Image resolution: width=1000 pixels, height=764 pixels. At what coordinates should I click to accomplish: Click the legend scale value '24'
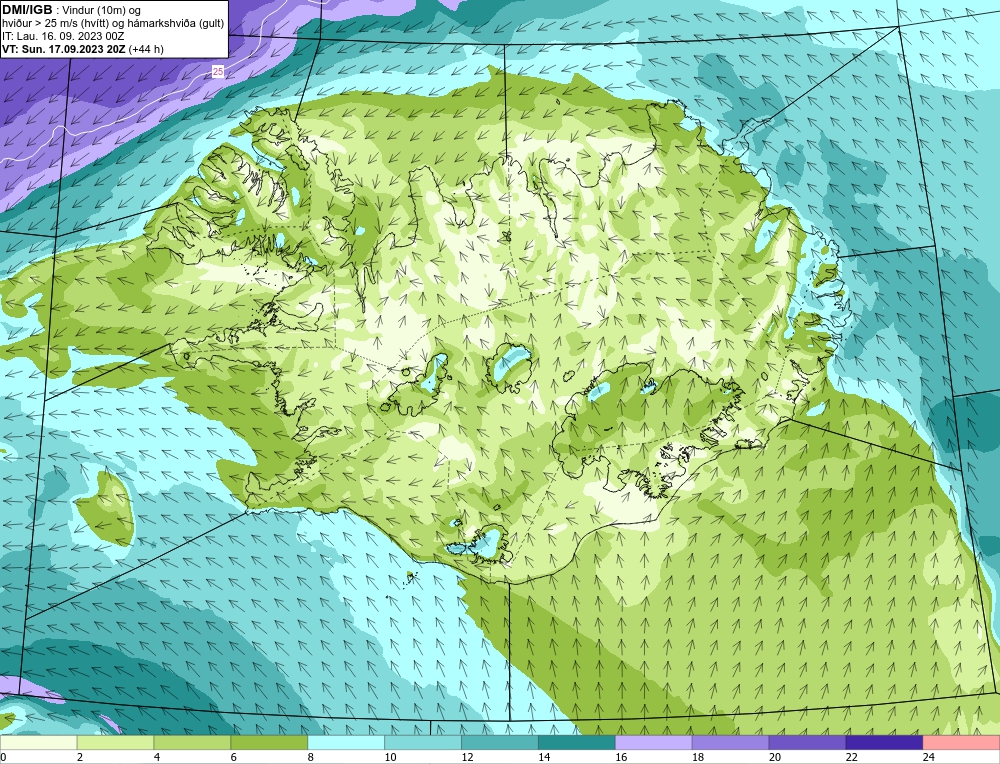click(x=929, y=757)
